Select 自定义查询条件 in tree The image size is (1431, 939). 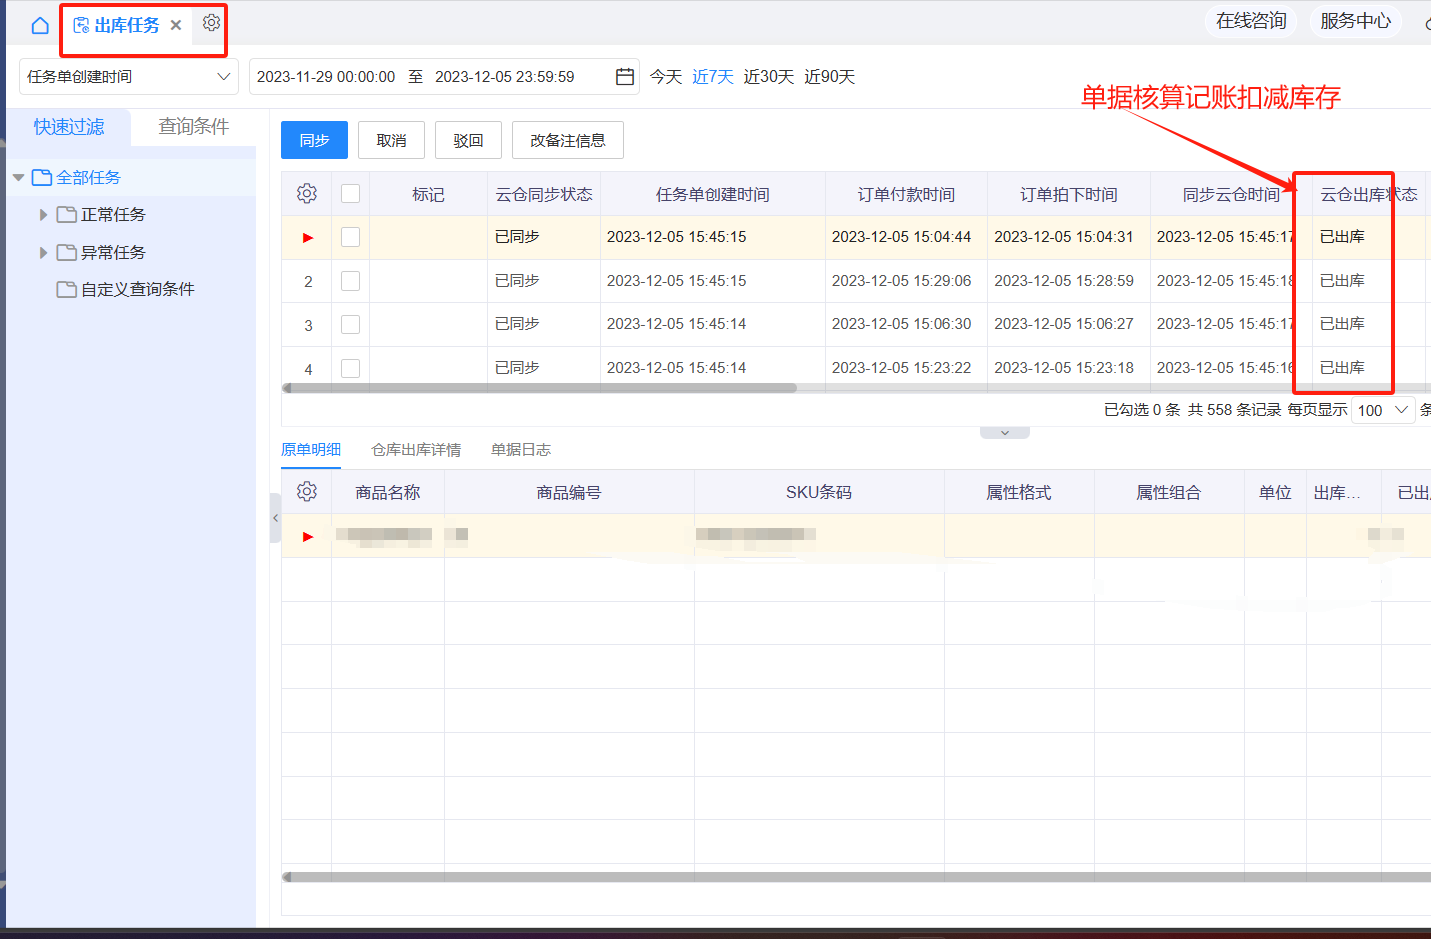[x=138, y=289]
